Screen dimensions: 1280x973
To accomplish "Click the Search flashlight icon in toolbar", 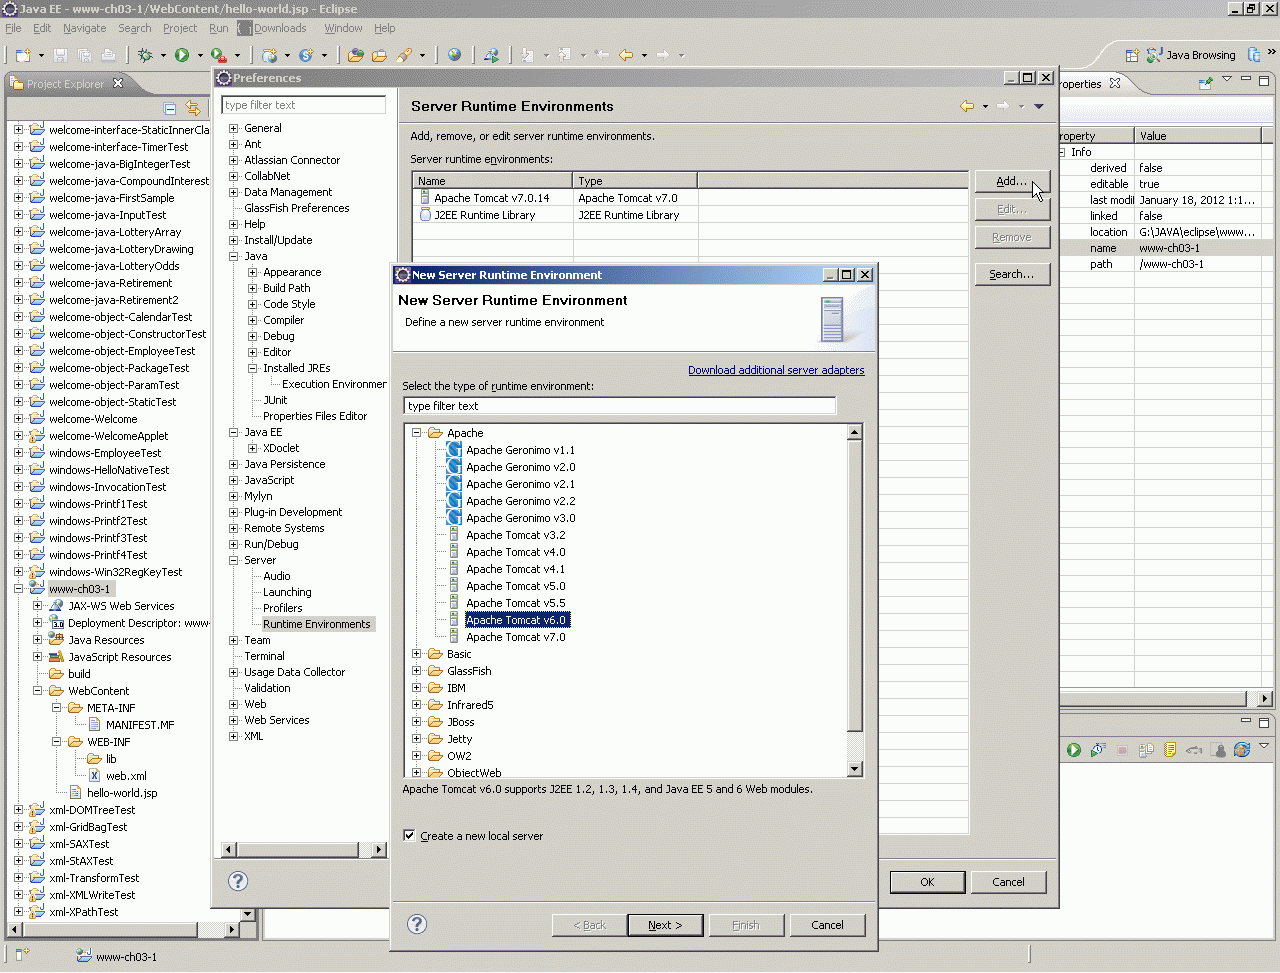I will click(x=404, y=55).
